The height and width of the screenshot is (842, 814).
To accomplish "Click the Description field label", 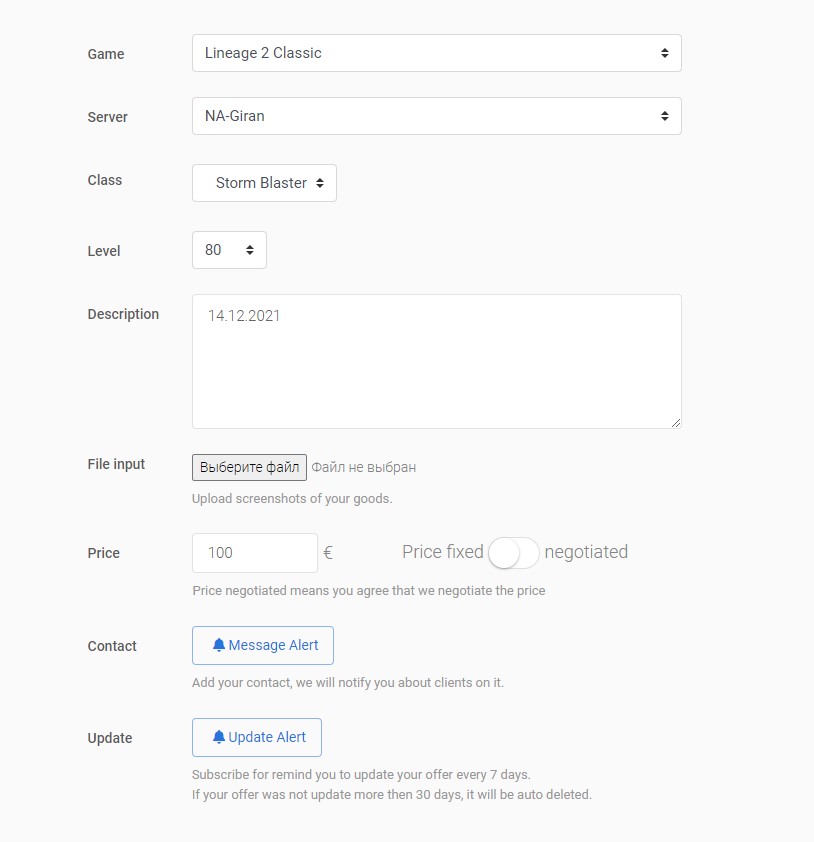I will [x=123, y=314].
